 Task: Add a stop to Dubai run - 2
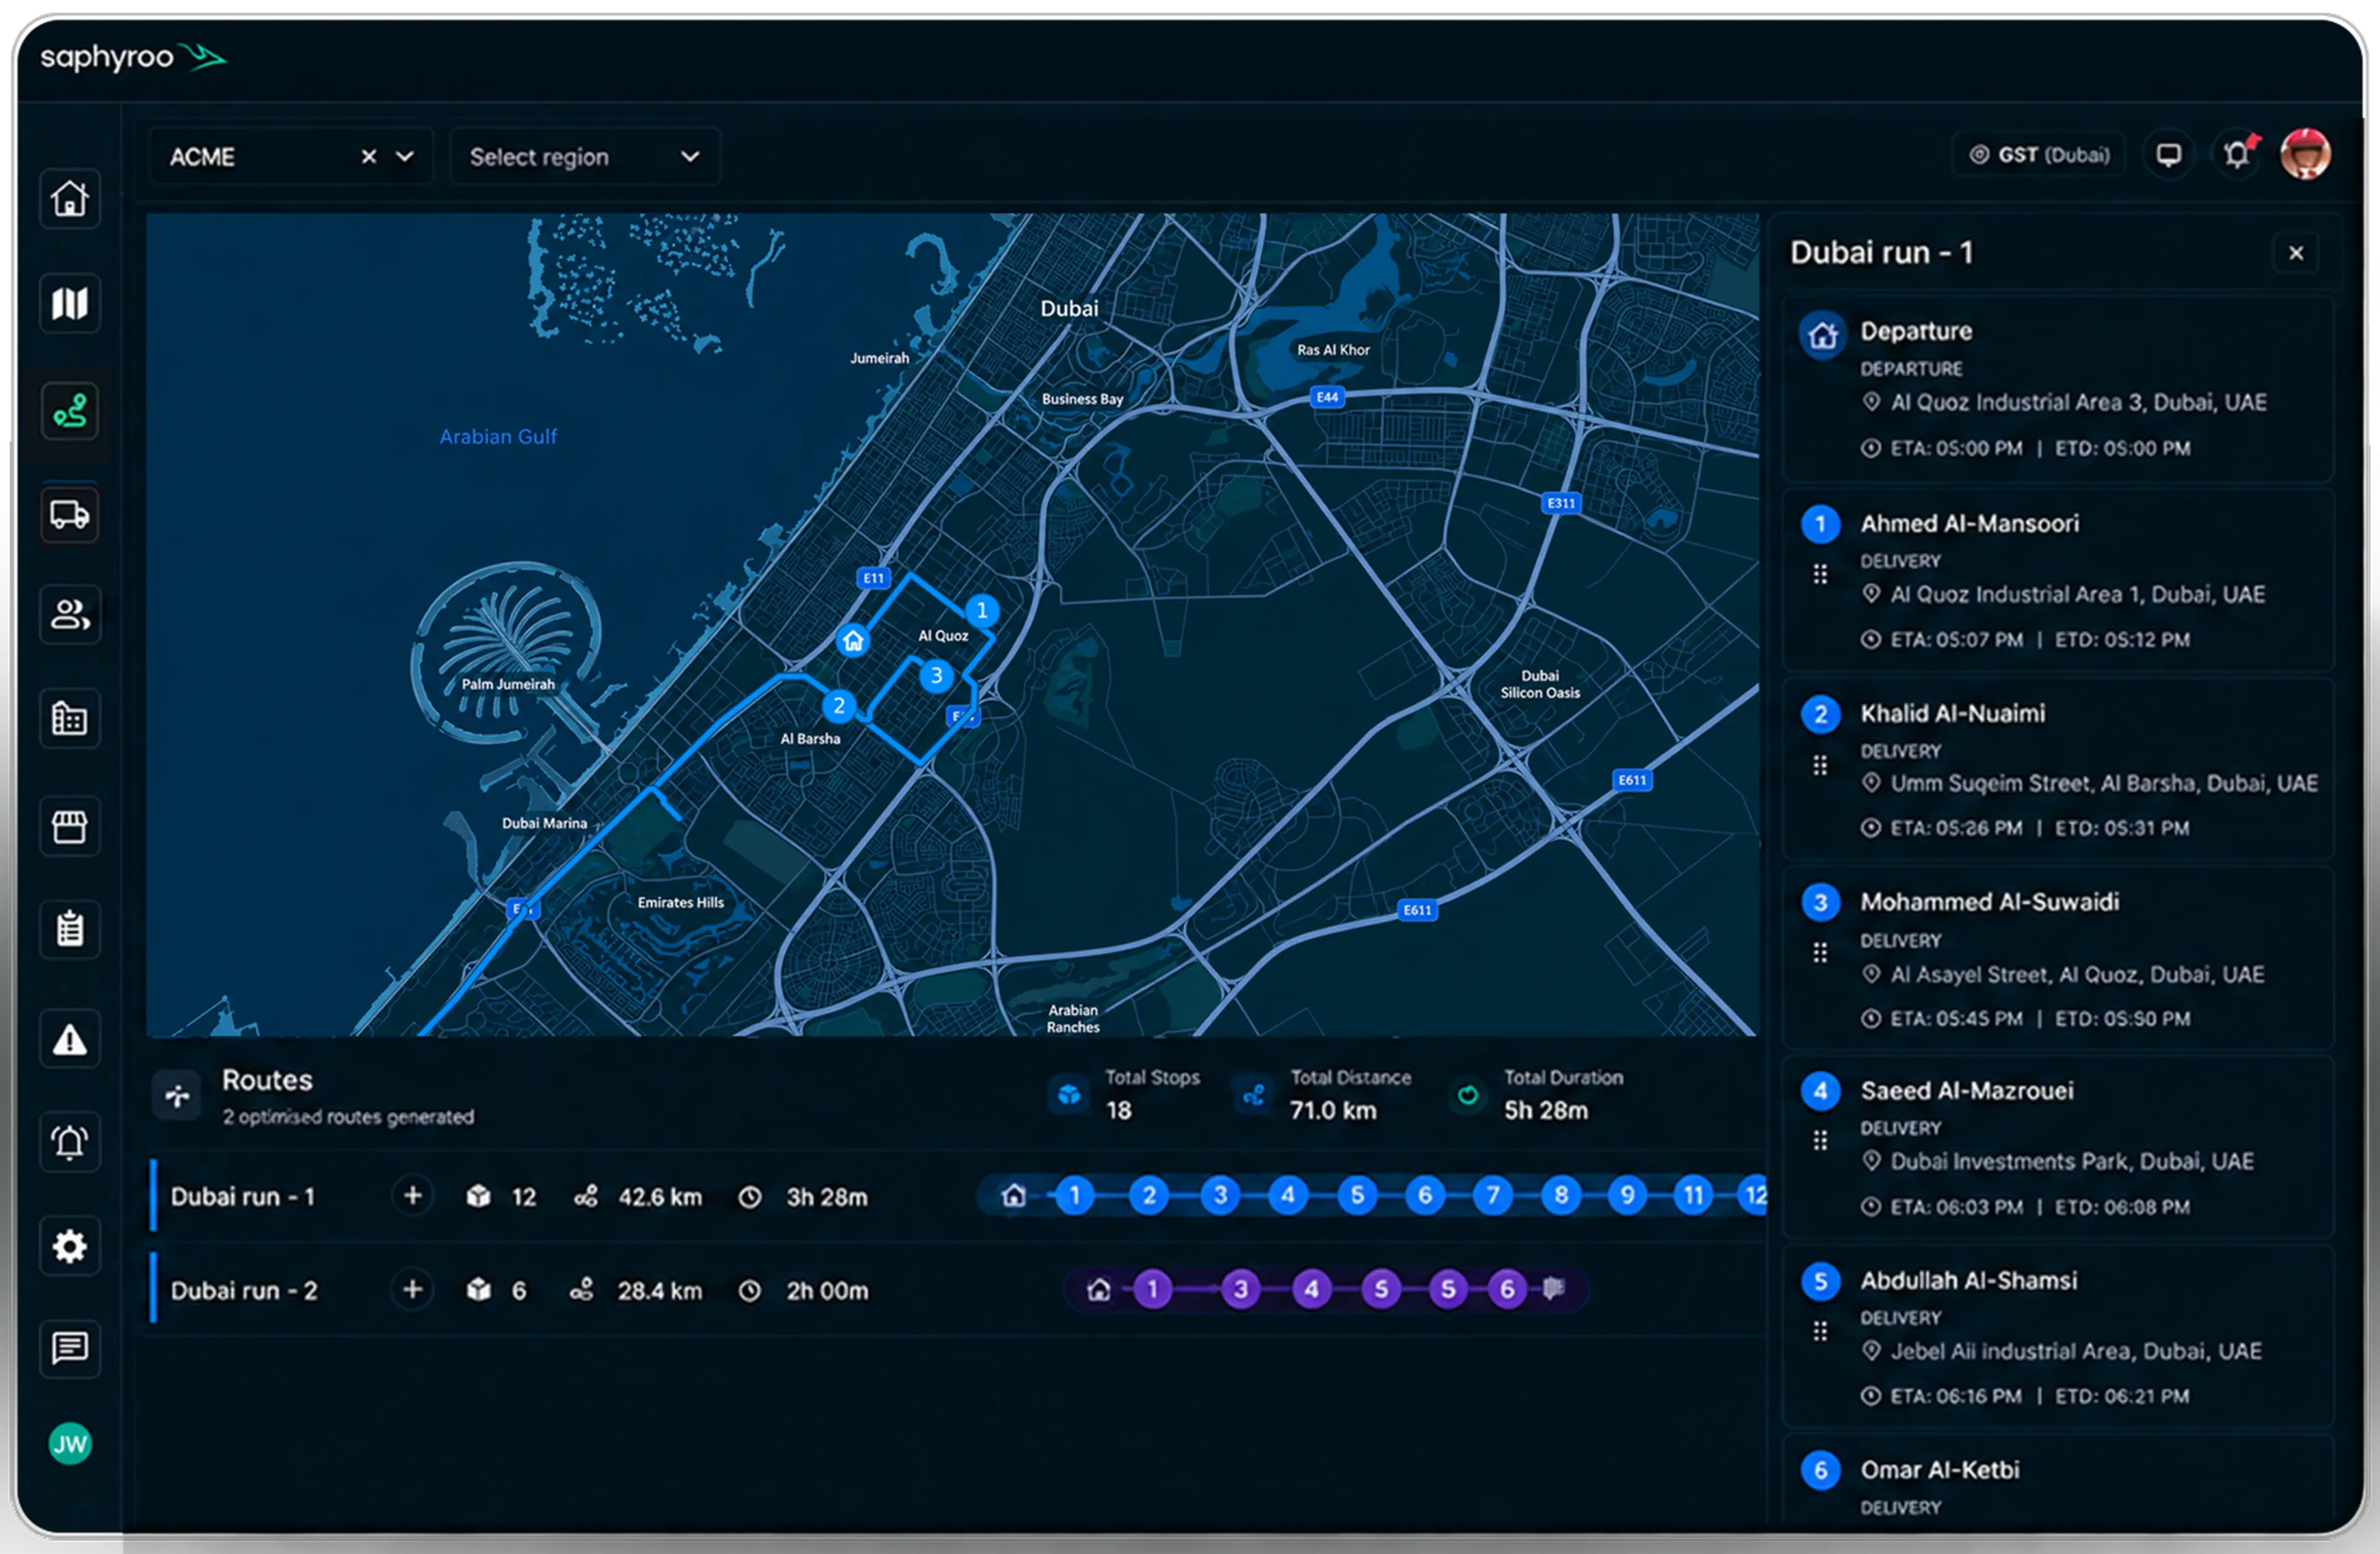click(x=412, y=1290)
